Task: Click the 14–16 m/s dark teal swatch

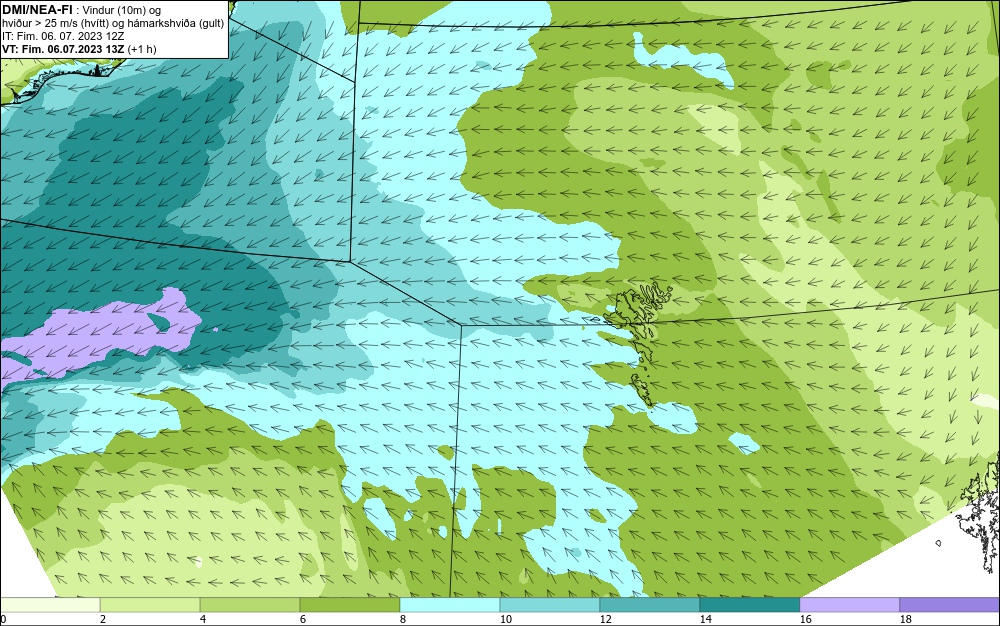Action: click(x=749, y=605)
